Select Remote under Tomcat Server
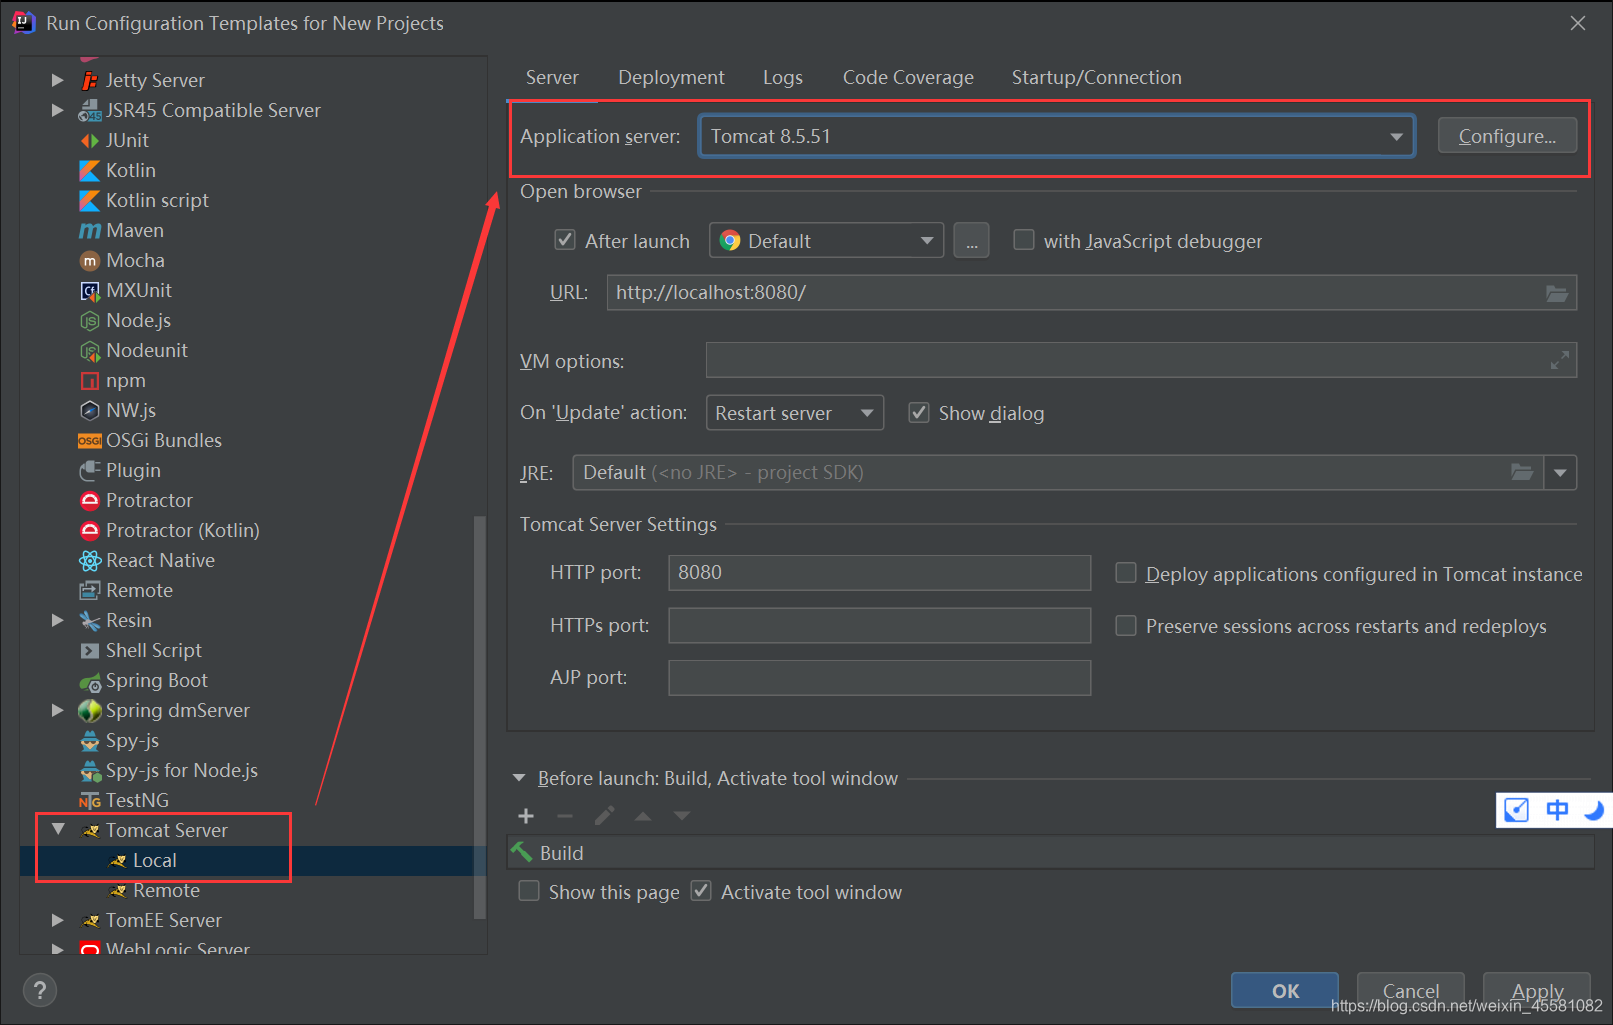1613x1025 pixels. tap(166, 890)
